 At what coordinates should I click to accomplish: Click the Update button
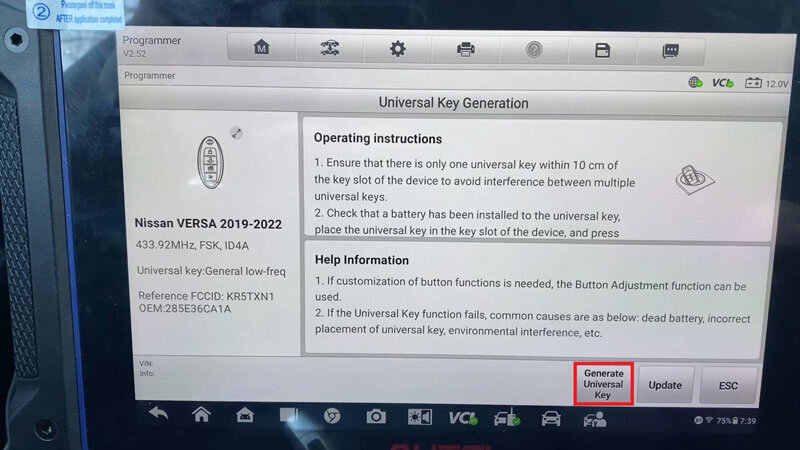point(665,385)
